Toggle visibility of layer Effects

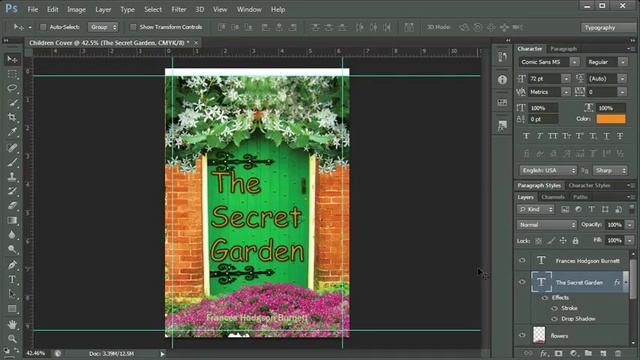coord(545,298)
